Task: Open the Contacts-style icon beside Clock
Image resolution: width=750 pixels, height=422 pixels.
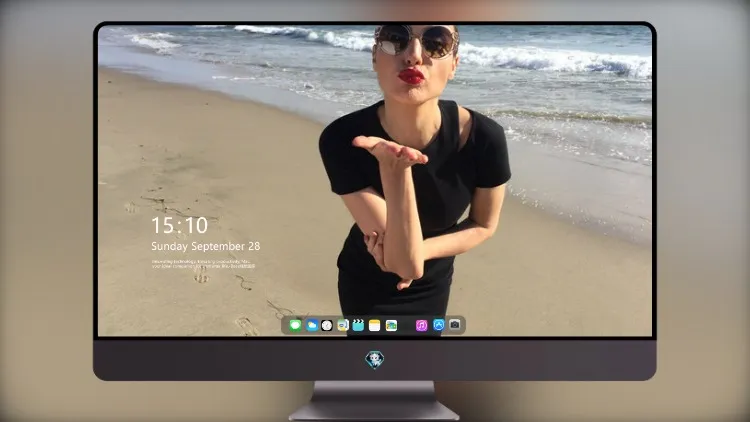Action: pos(342,325)
